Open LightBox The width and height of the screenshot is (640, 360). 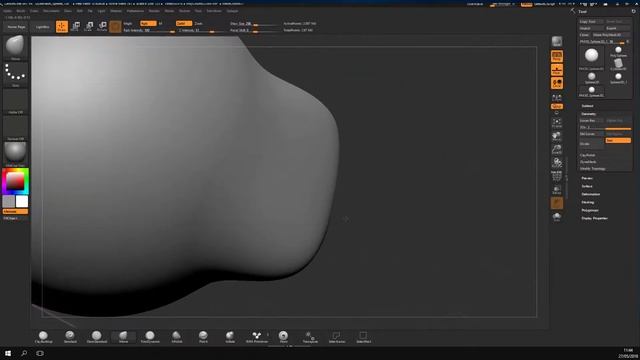pos(42,27)
